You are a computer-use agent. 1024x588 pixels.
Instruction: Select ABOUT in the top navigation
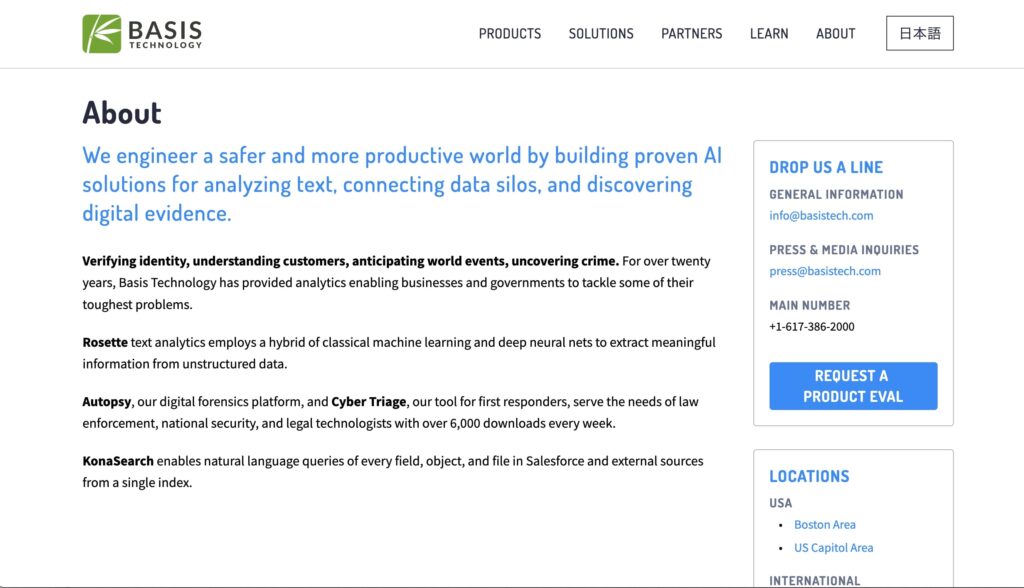[835, 33]
